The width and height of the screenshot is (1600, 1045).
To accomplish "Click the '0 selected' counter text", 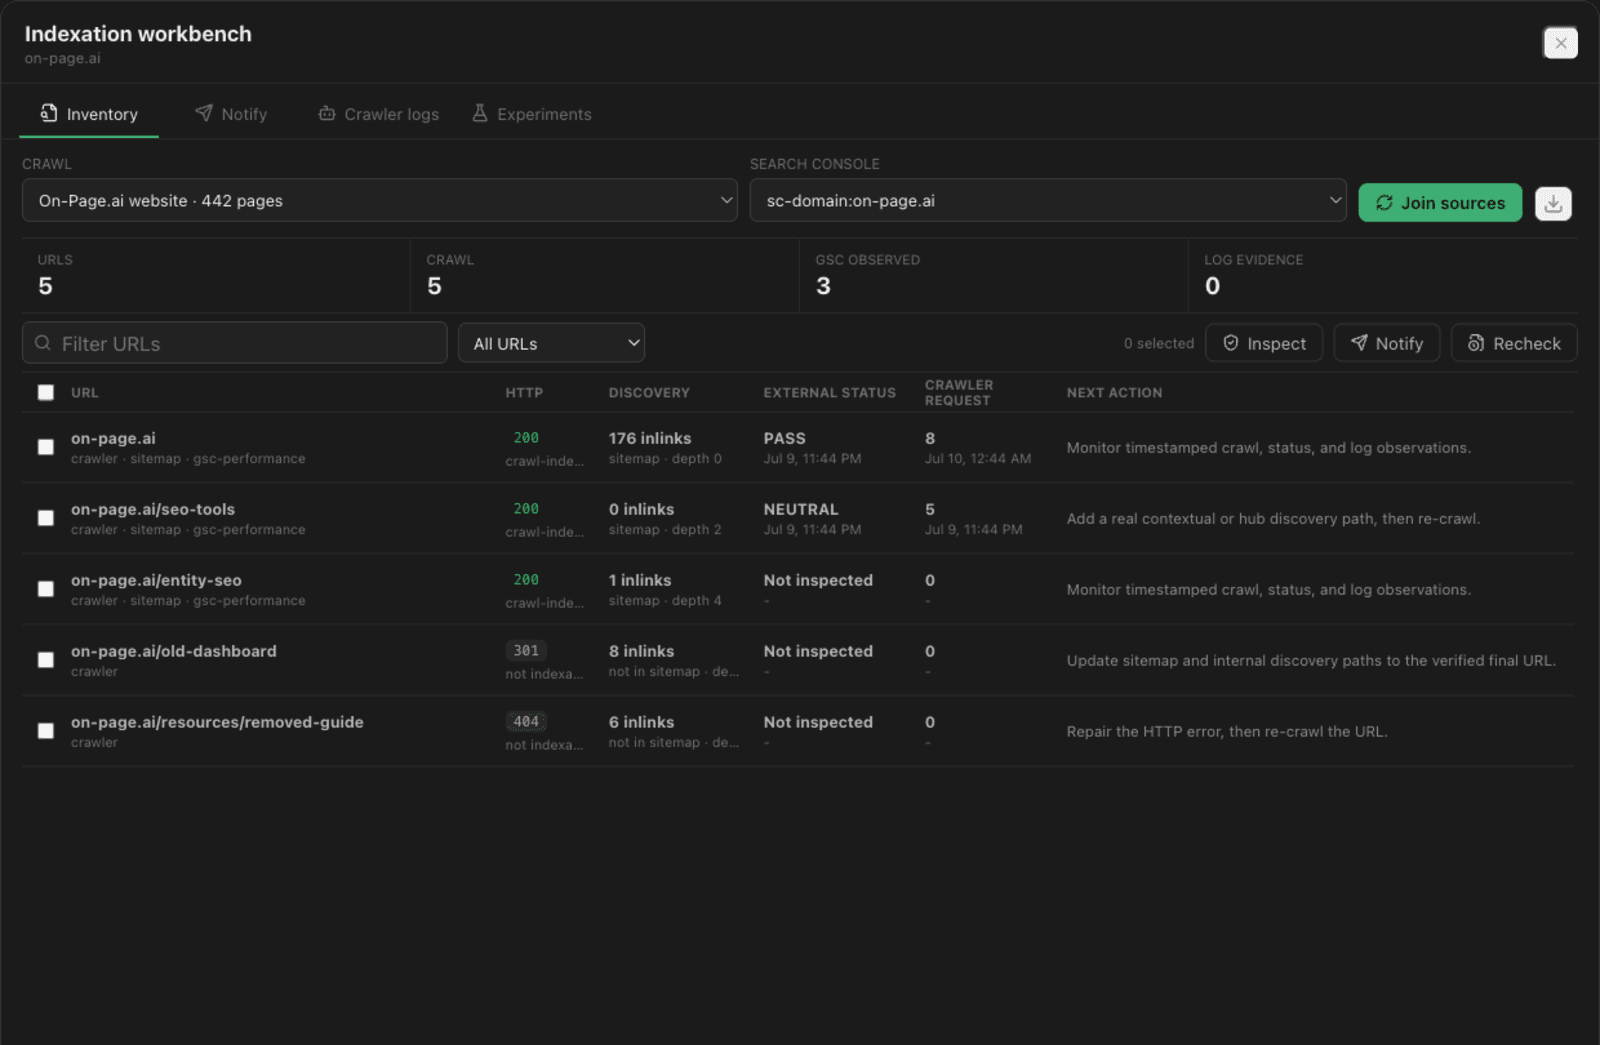I will click(1159, 343).
